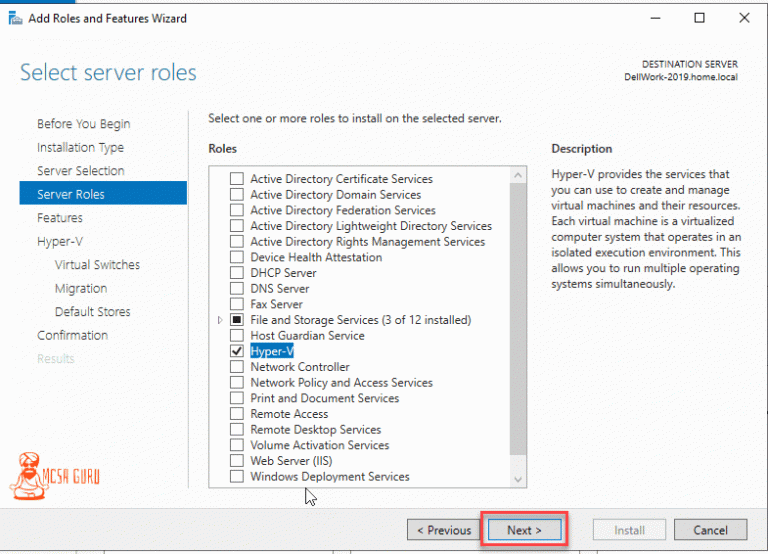Open the Features step
This screenshot has height=554, width=768.
point(60,218)
